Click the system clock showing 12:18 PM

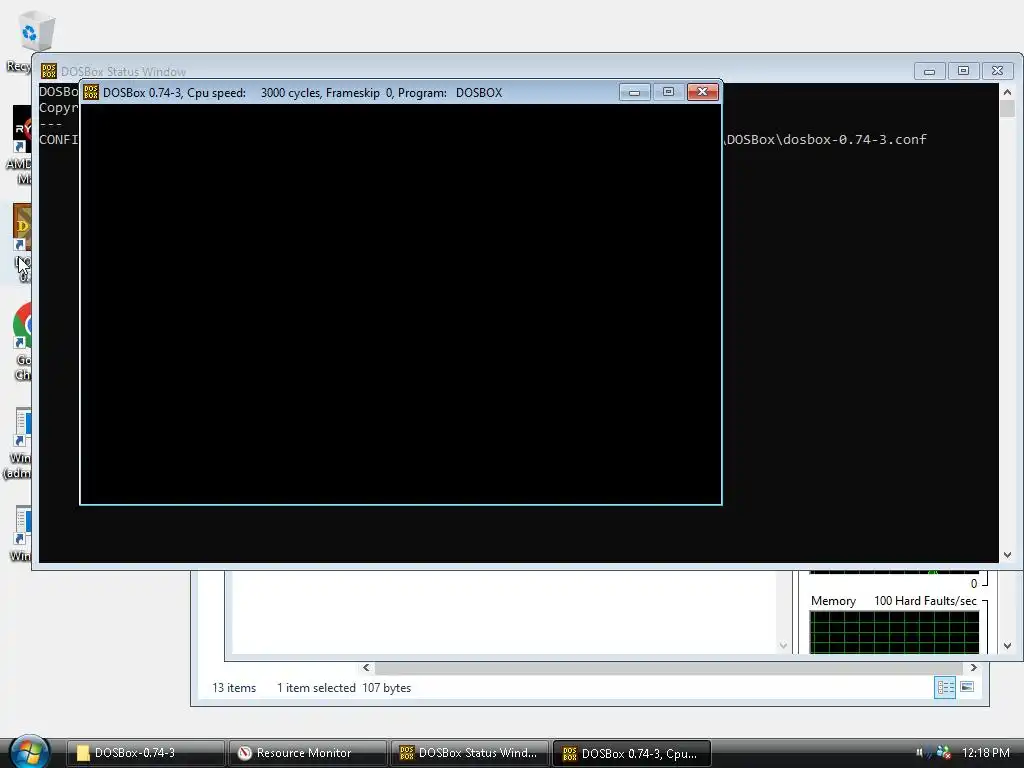pos(985,753)
